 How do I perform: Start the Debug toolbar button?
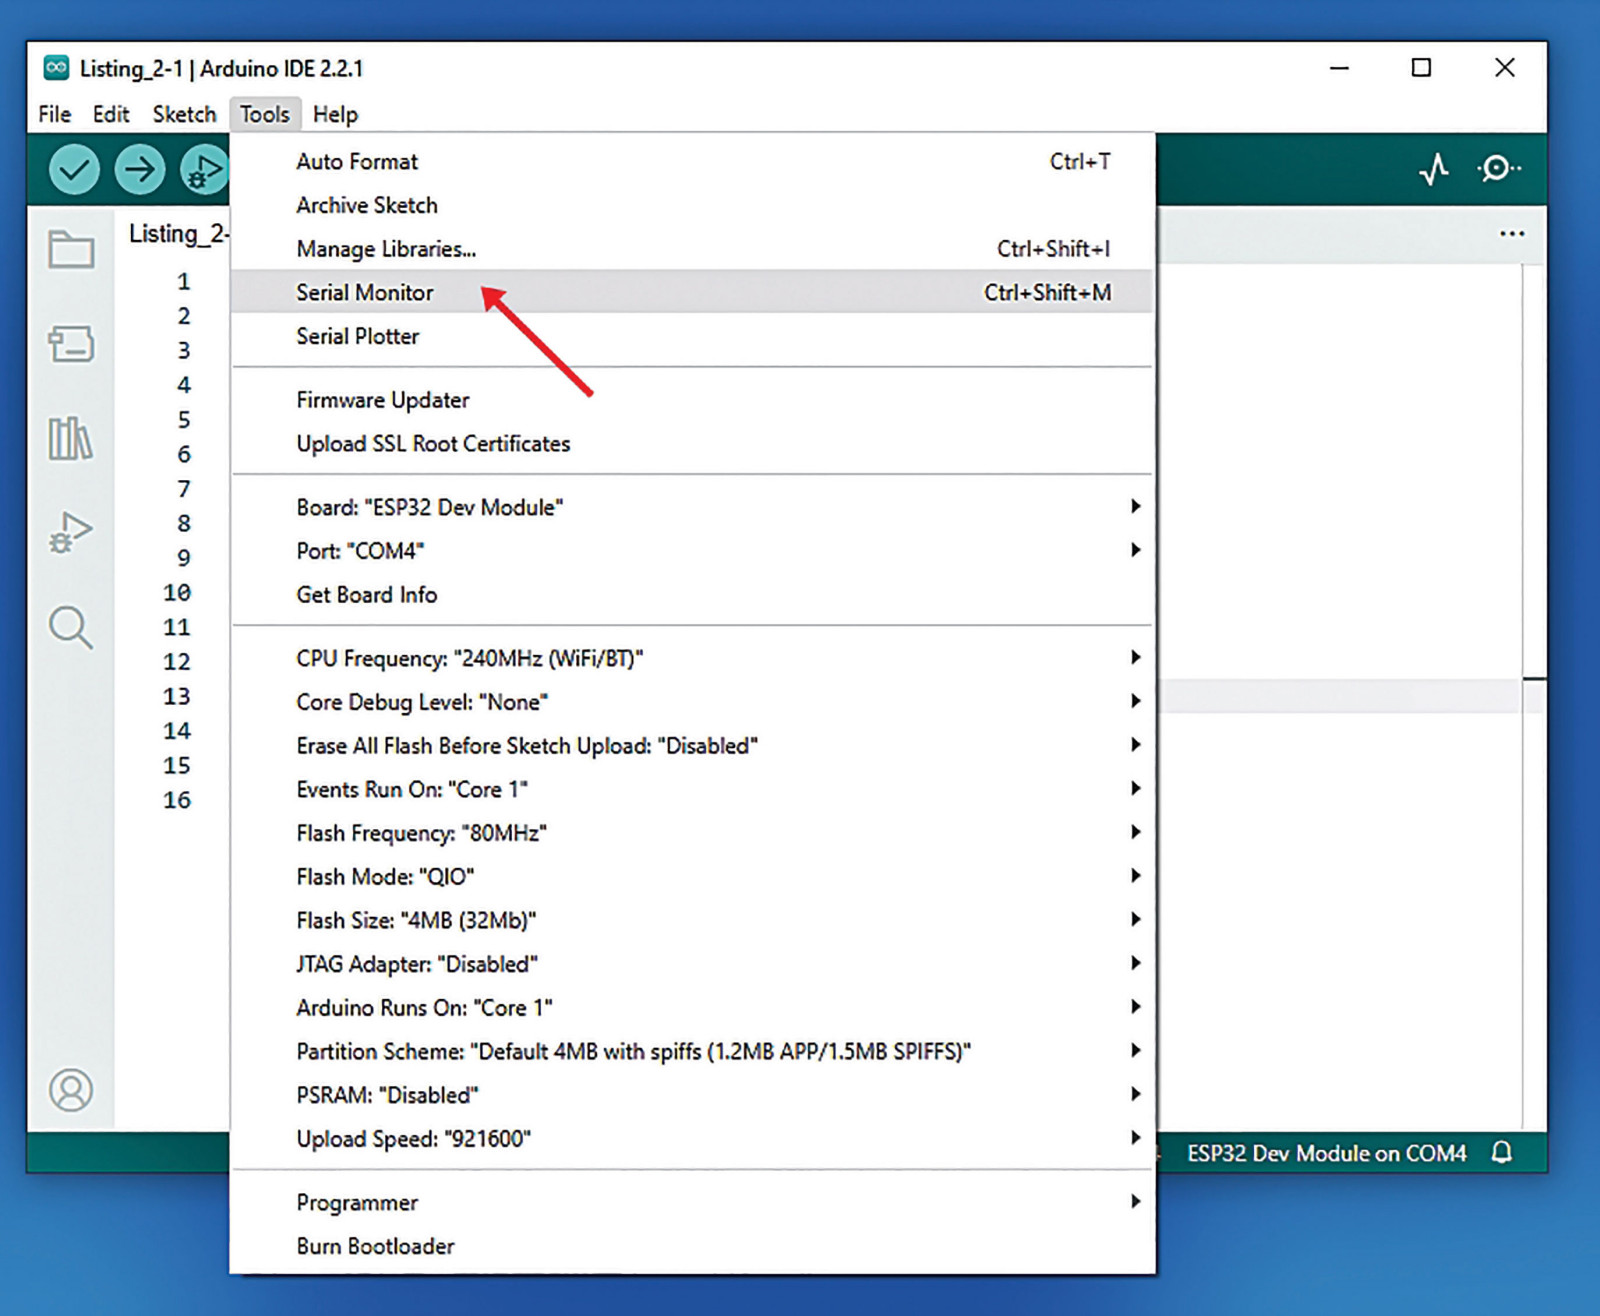tap(204, 169)
